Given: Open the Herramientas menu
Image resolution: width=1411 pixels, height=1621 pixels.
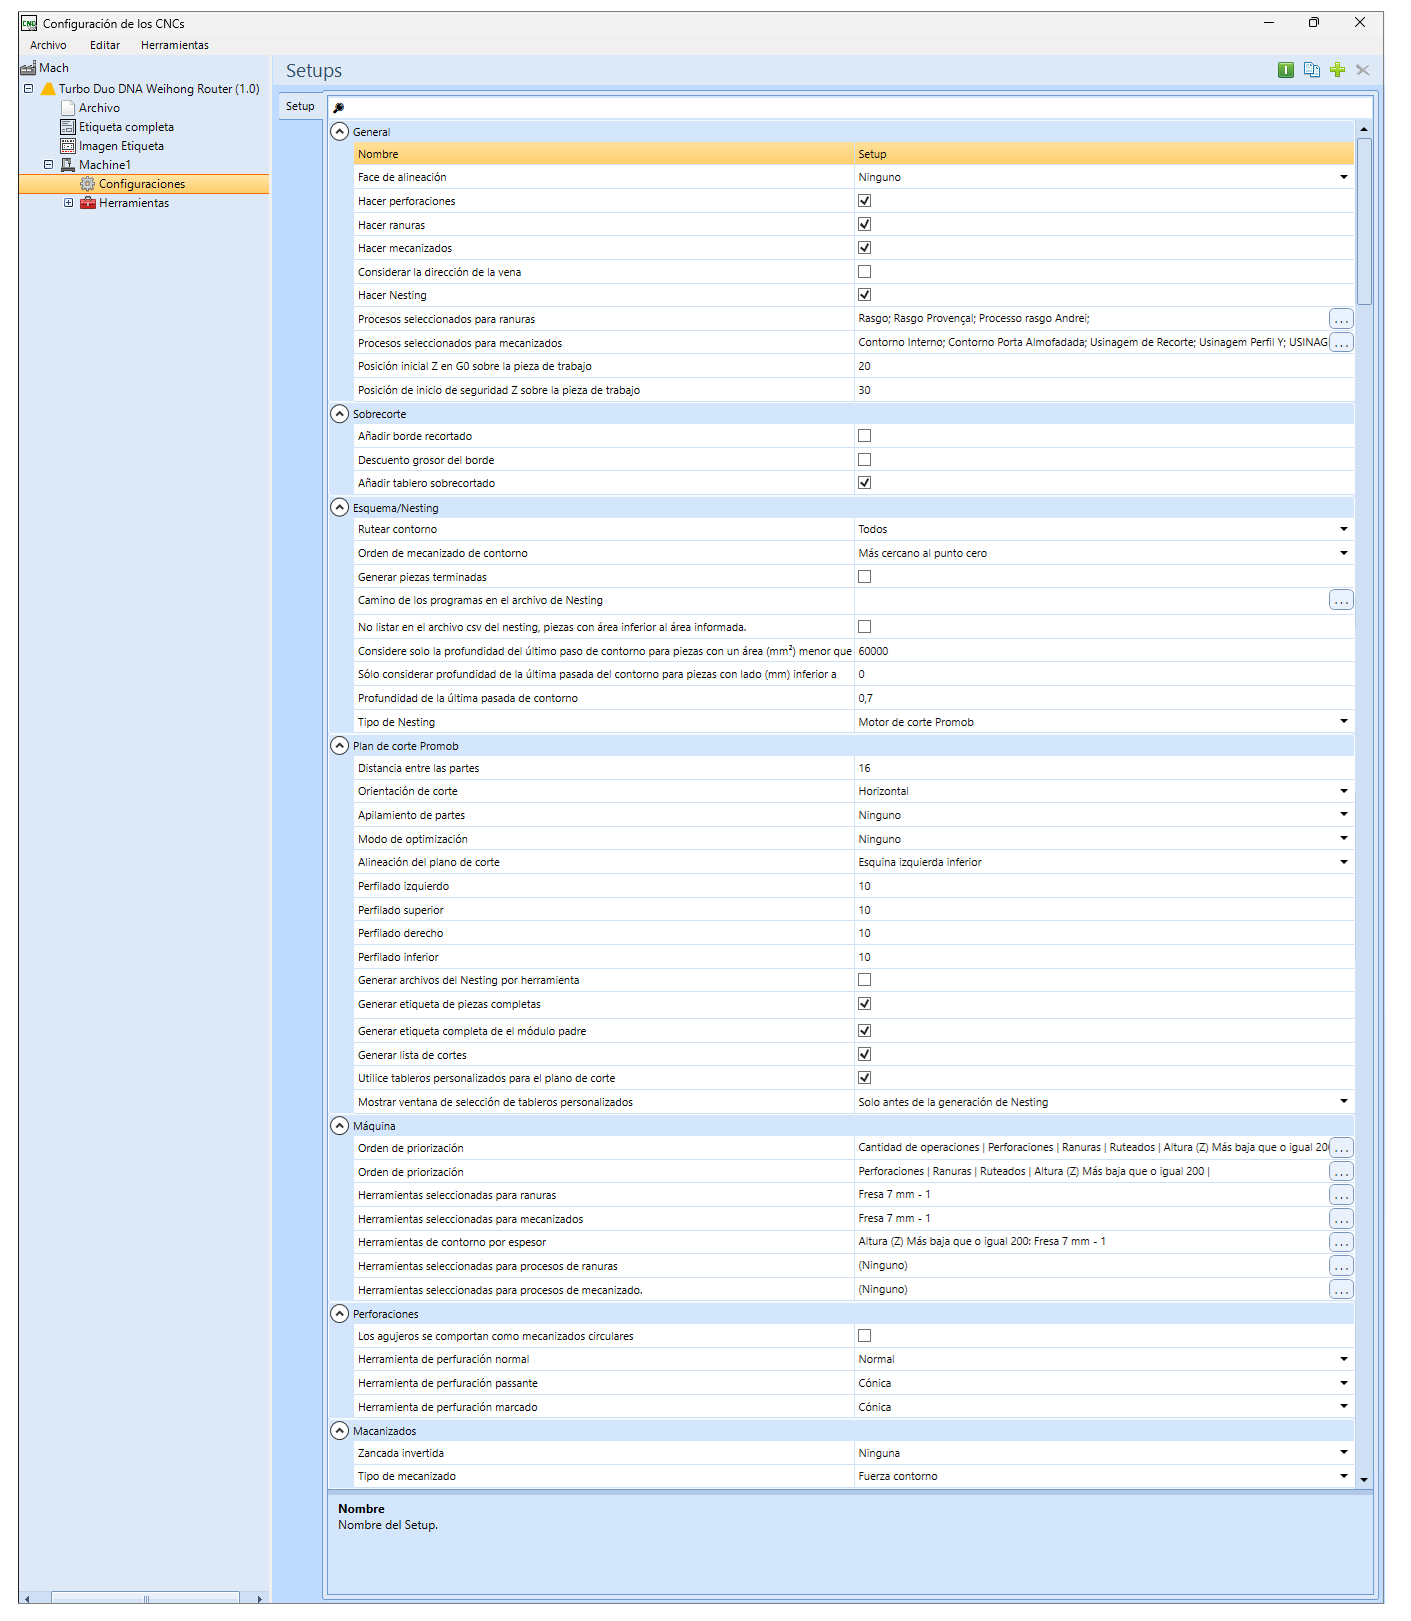Looking at the screenshot, I should click(175, 45).
